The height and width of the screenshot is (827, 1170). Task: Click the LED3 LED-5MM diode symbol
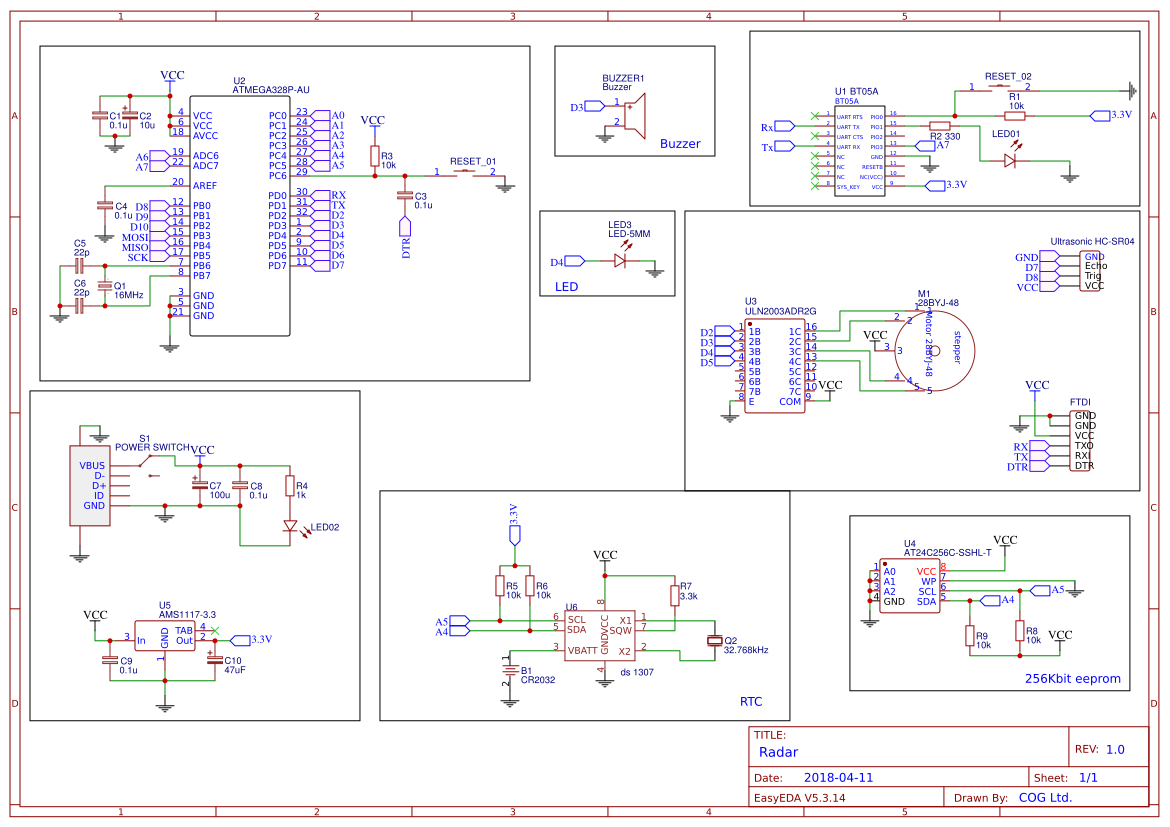click(x=621, y=260)
